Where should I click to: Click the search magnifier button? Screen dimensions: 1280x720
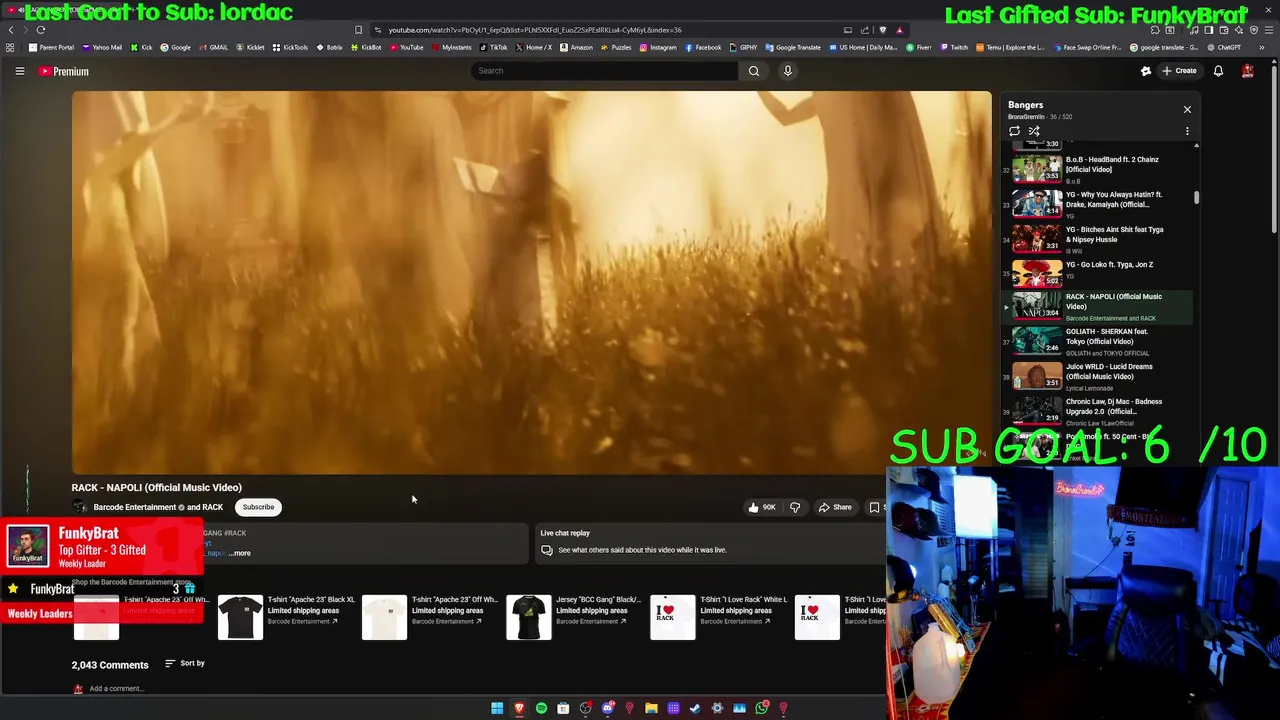click(x=754, y=71)
